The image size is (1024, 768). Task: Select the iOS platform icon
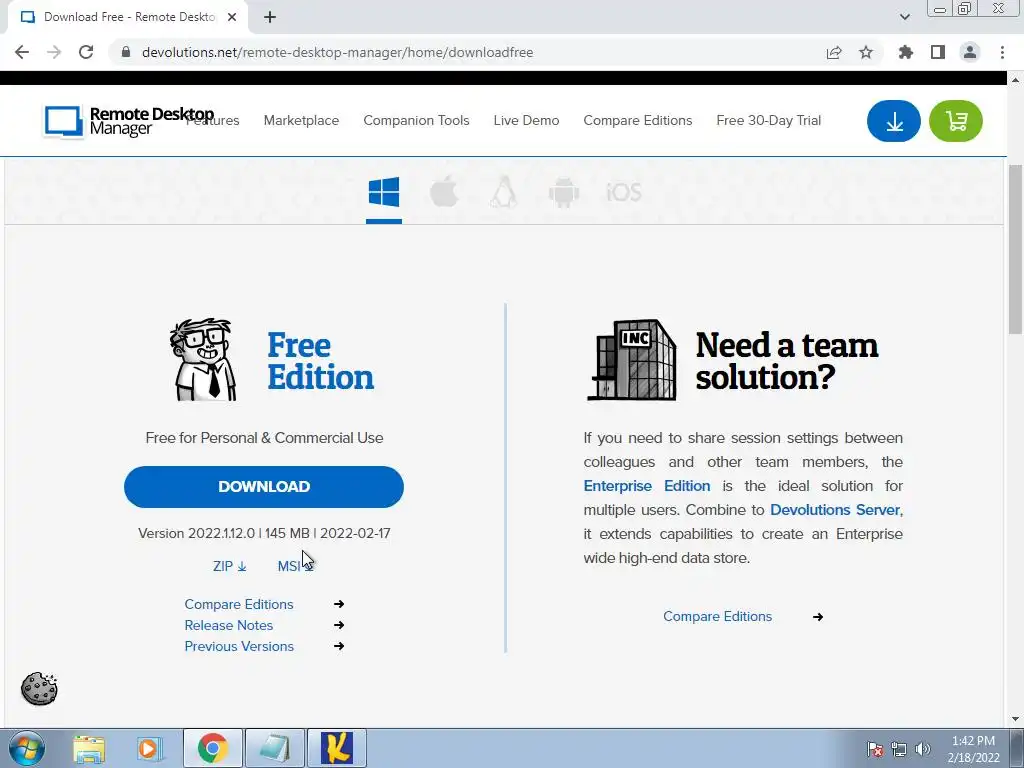[624, 192]
